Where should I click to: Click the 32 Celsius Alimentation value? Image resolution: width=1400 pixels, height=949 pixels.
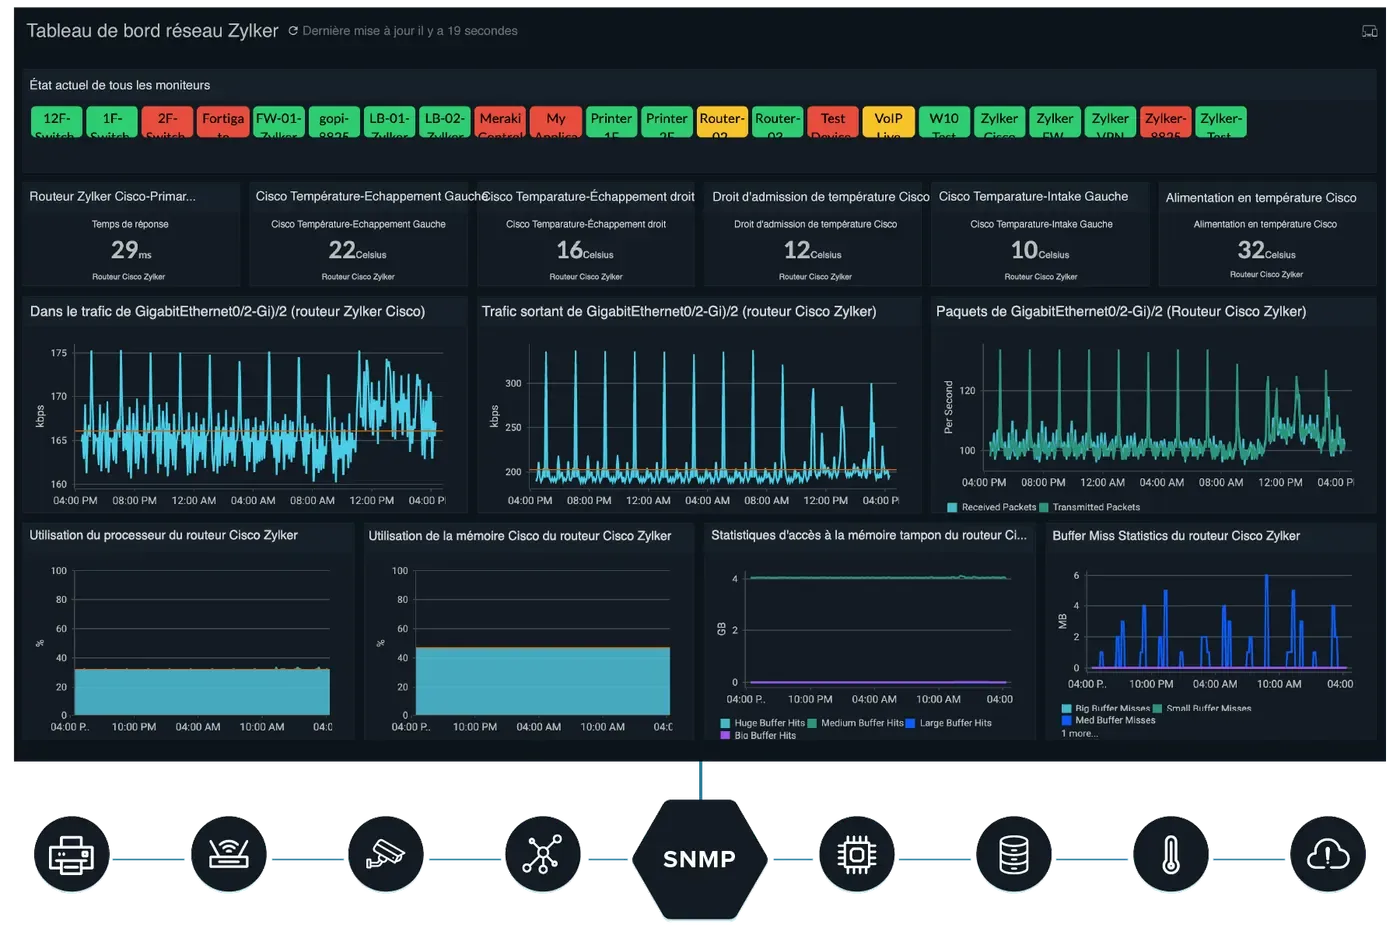tap(1266, 250)
